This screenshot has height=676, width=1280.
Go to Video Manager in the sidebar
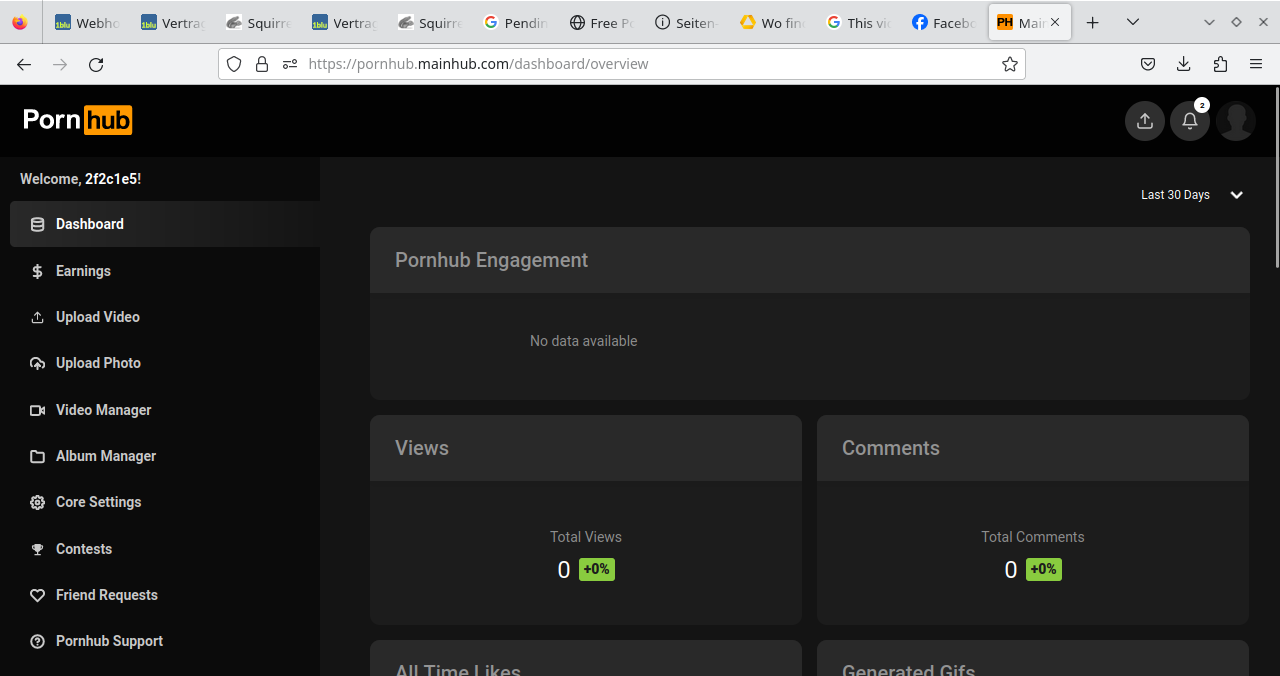pyautogui.click(x=103, y=410)
